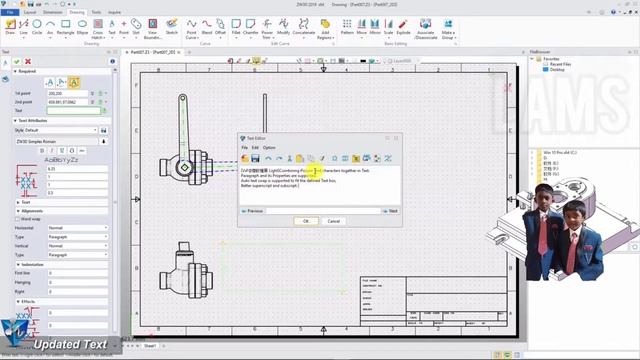Select the Arc tool
Image resolution: width=640 pixels, height=360 pixels.
point(50,27)
